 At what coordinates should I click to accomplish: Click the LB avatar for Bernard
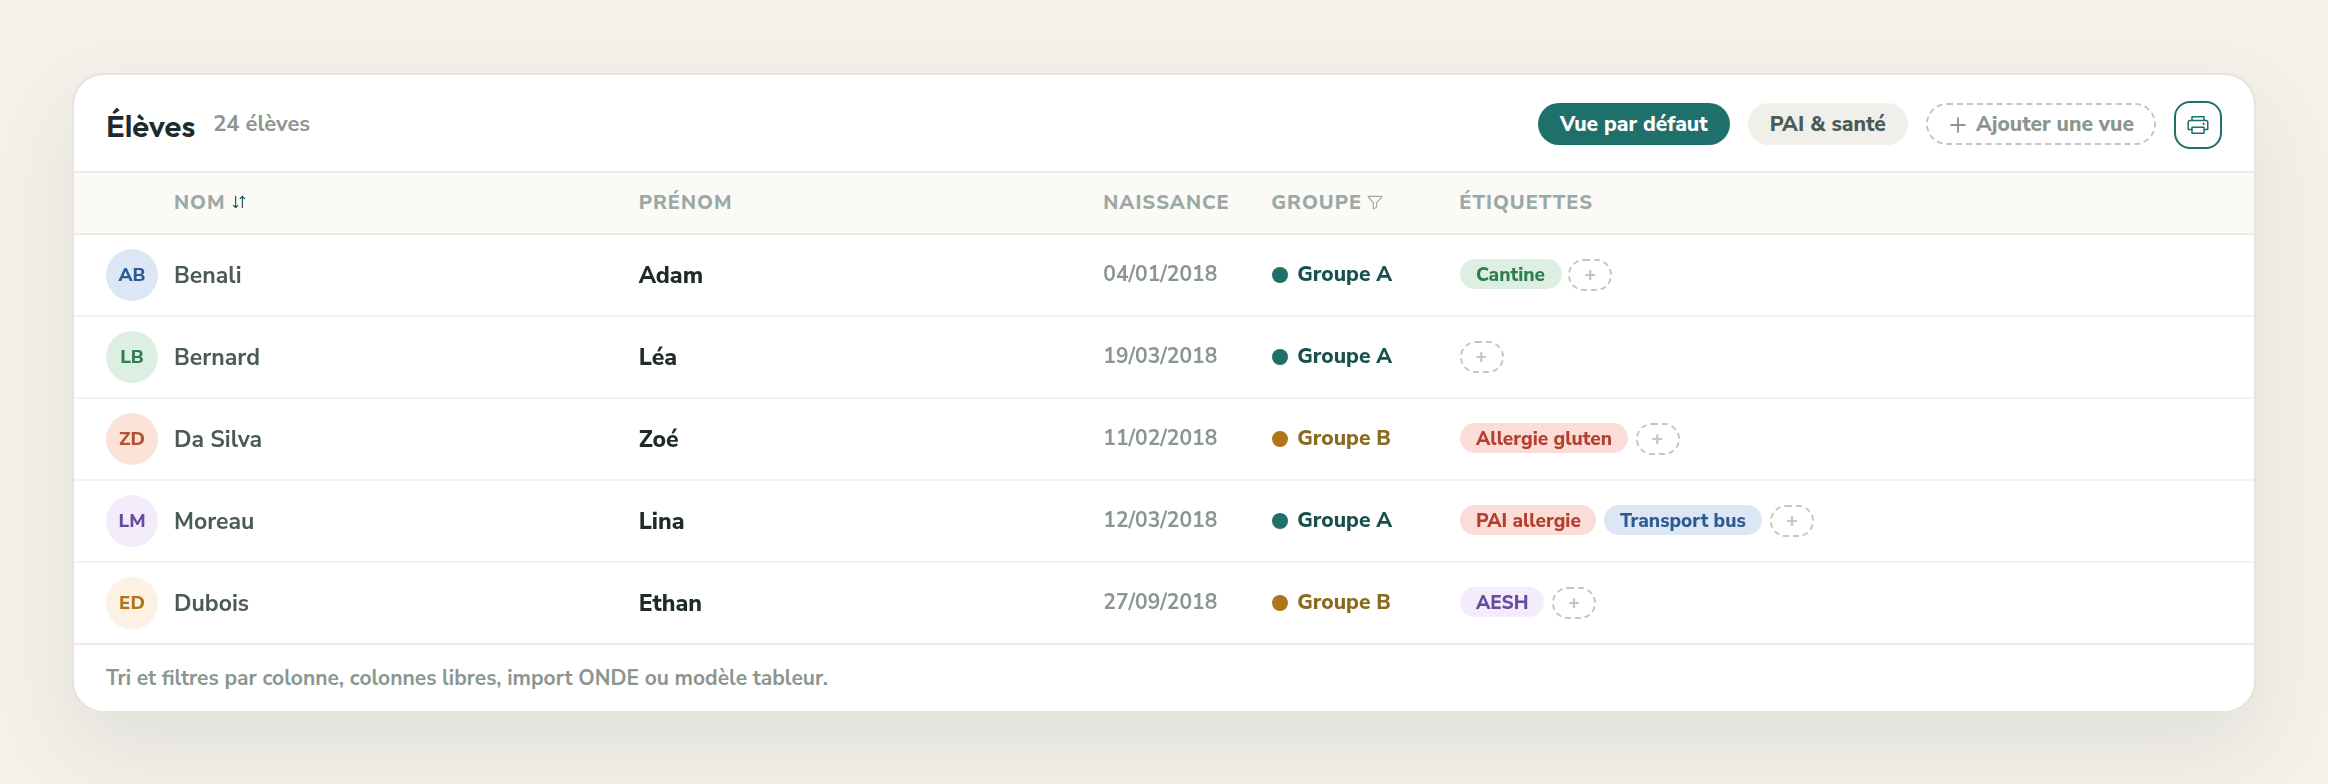point(132,357)
